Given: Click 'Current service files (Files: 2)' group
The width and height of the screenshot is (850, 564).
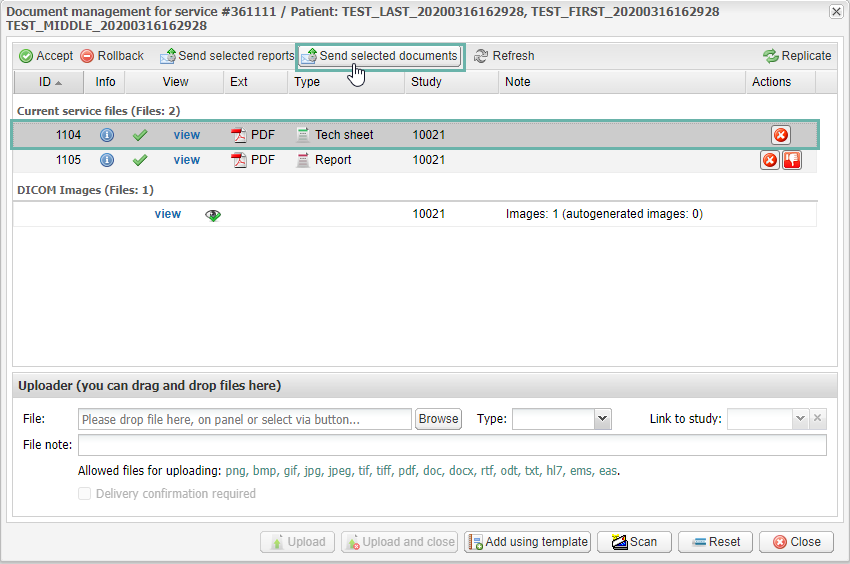Looking at the screenshot, I should tap(98, 111).
